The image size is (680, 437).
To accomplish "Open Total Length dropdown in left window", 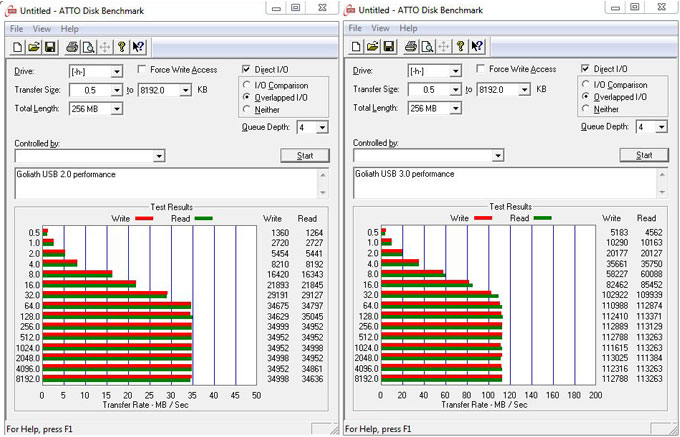I will (x=117, y=109).
